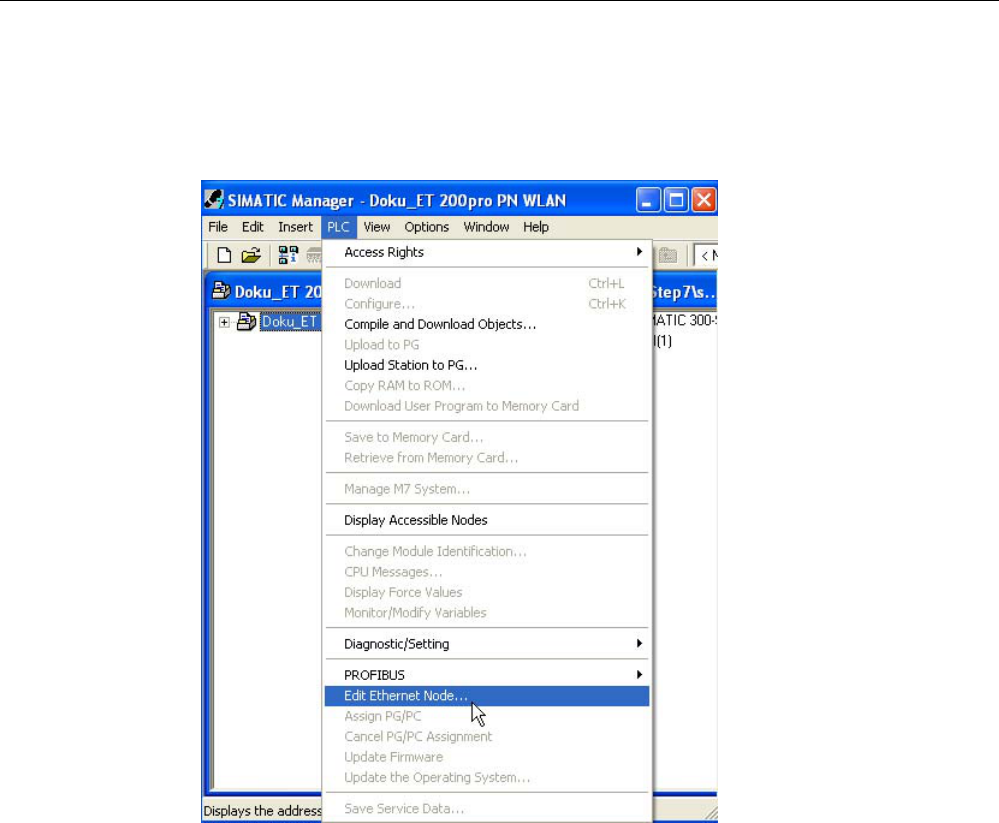999x823 pixels.
Task: Open the Window menu
Action: pyautogui.click(x=486, y=227)
